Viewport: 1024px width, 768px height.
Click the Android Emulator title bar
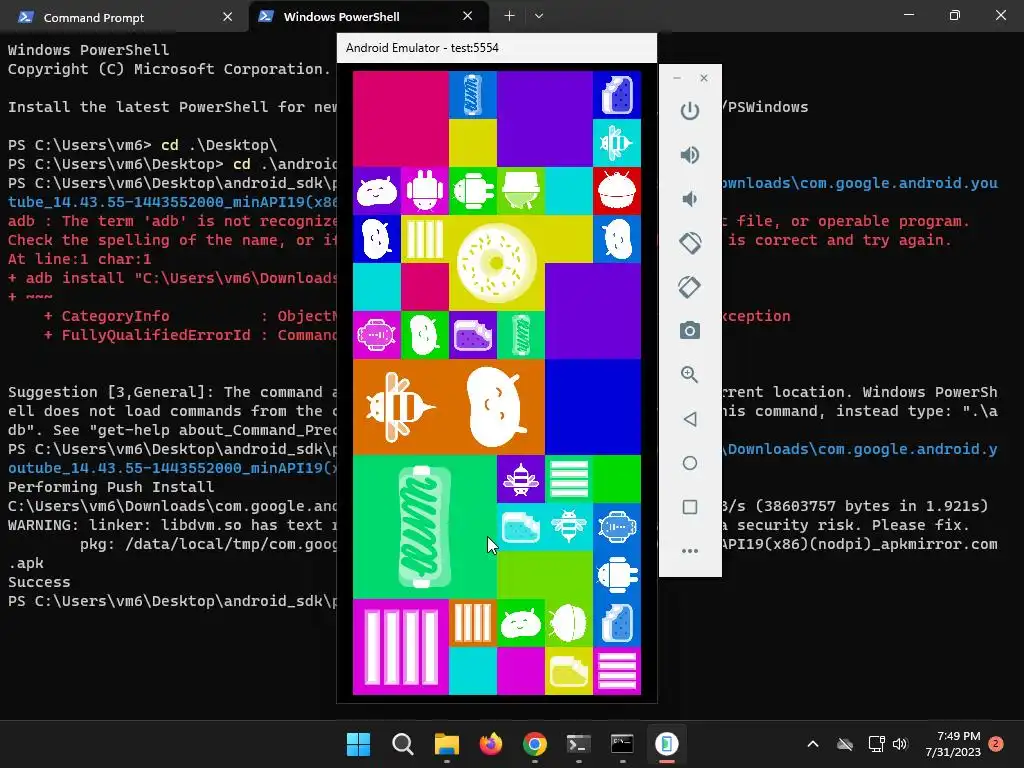click(496, 48)
